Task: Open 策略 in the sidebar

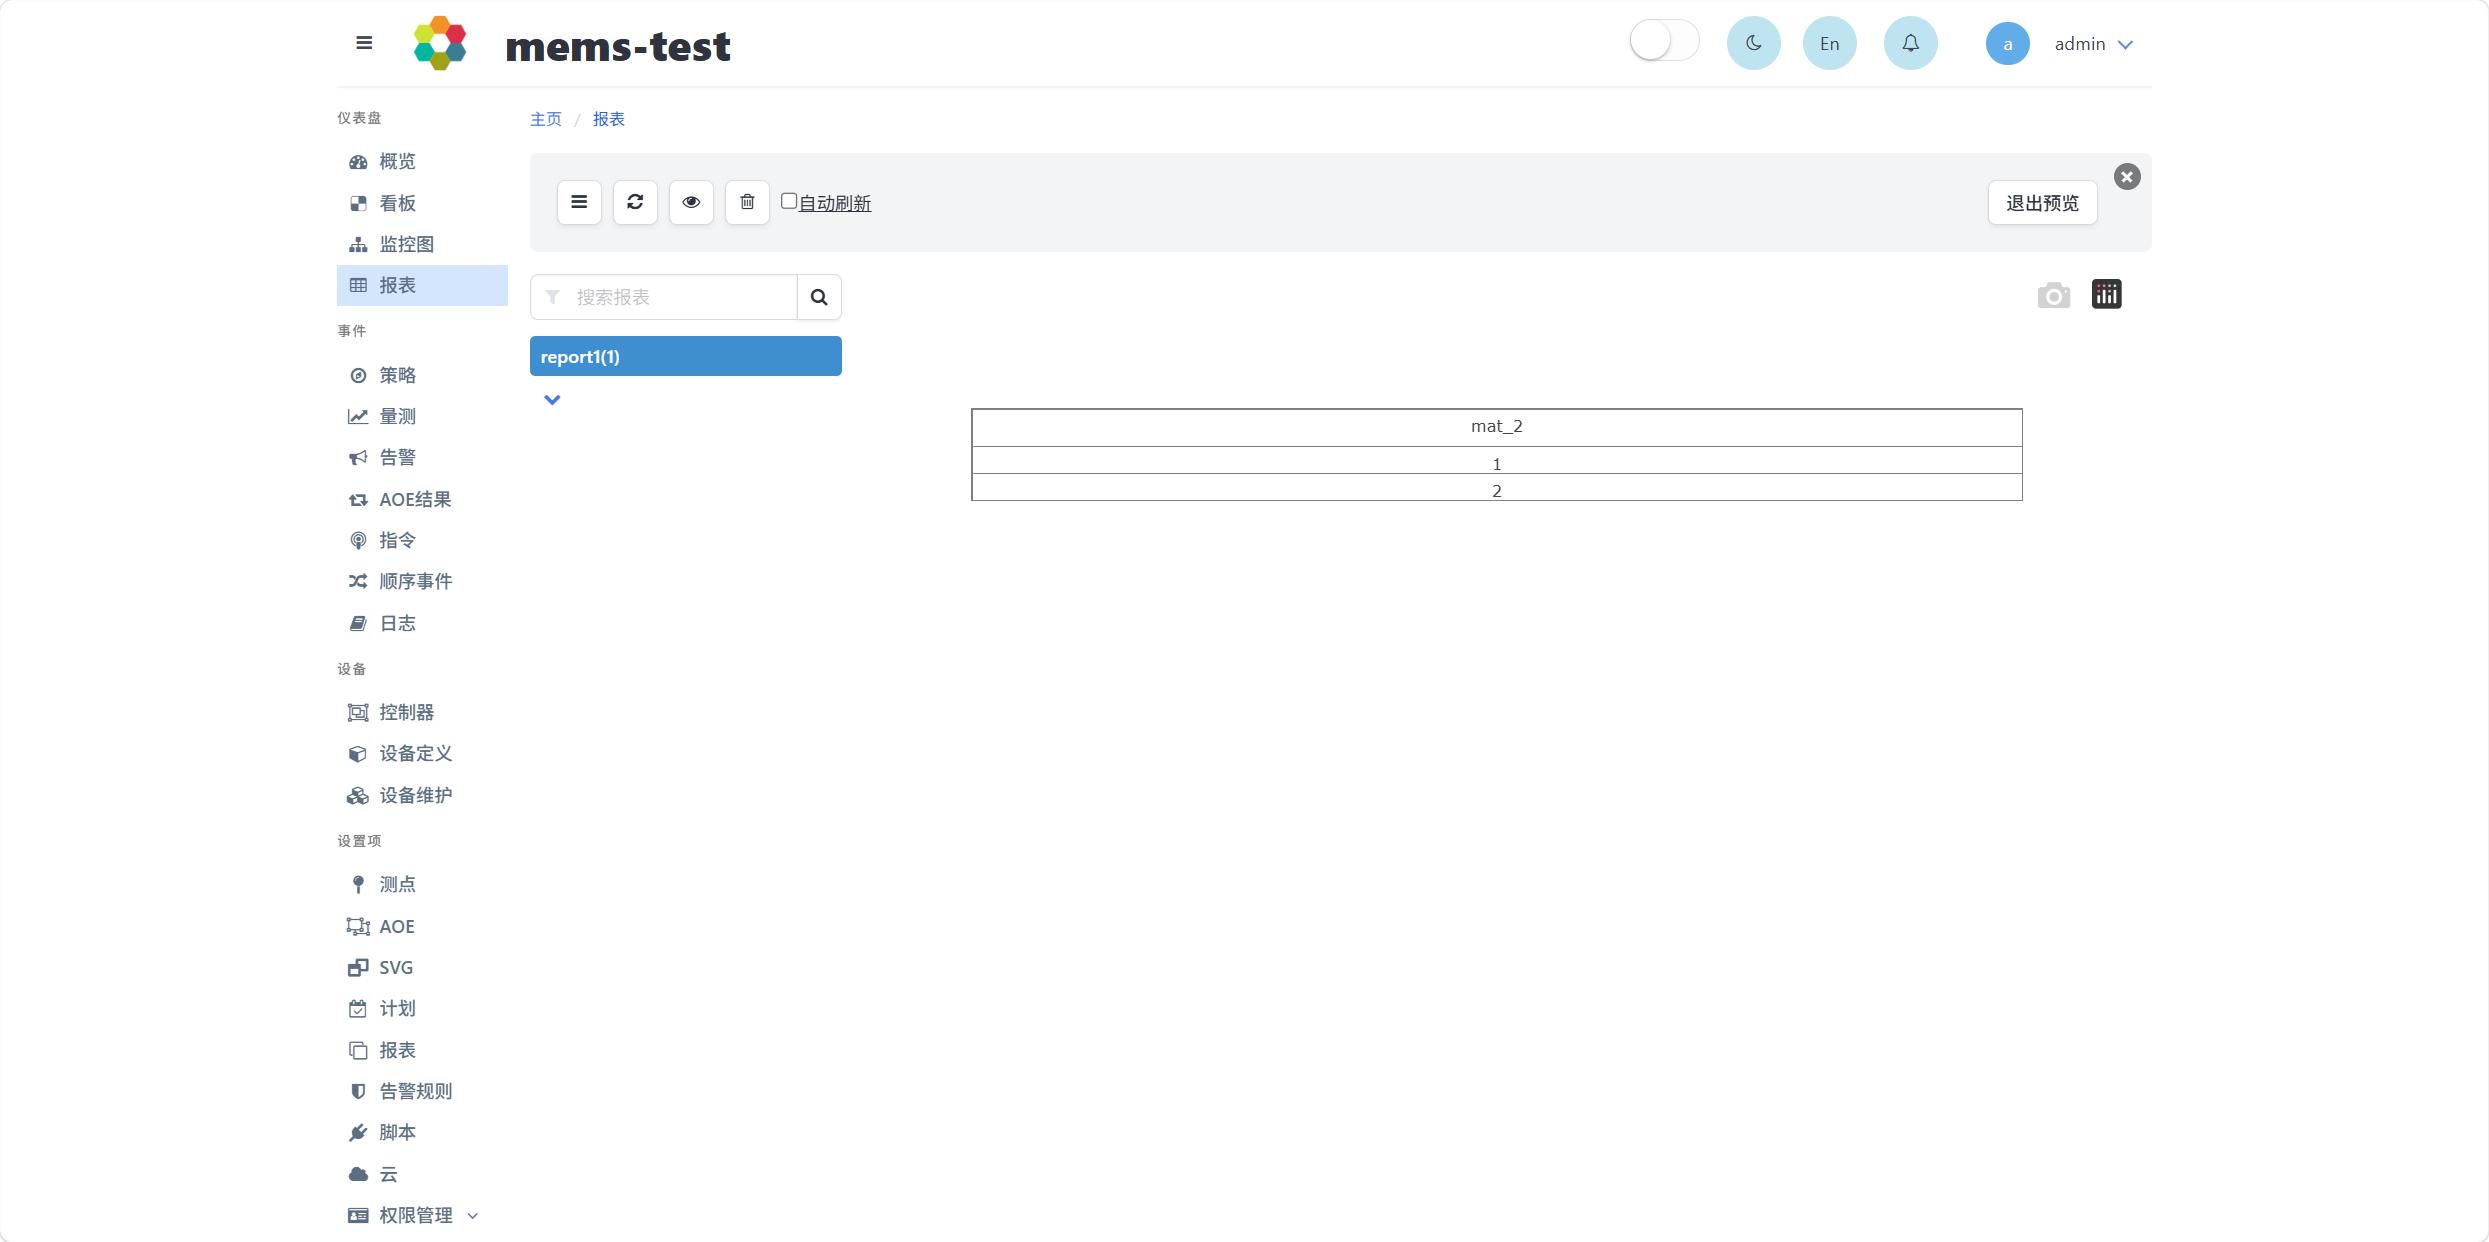Action: click(x=422, y=375)
